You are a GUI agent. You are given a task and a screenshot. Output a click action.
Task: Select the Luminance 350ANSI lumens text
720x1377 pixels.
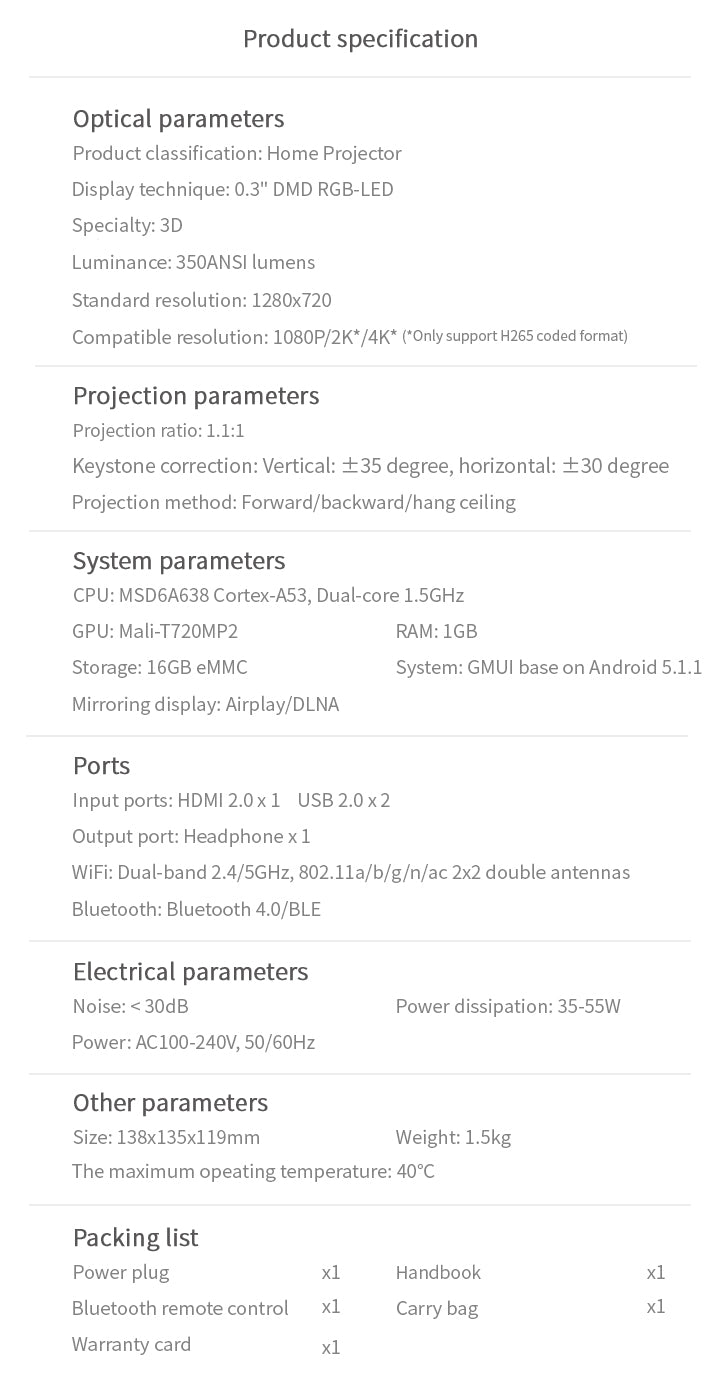pos(193,262)
